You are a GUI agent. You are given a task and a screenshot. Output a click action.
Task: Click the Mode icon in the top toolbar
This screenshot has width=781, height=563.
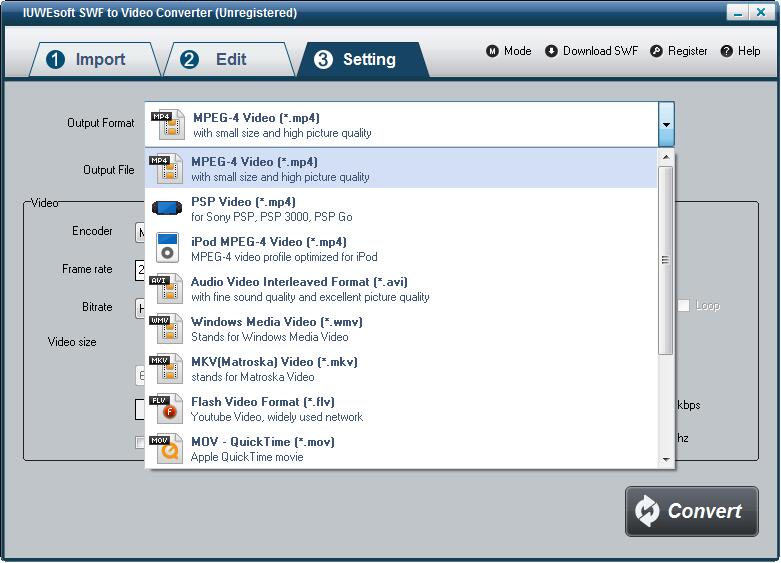pyautogui.click(x=492, y=51)
